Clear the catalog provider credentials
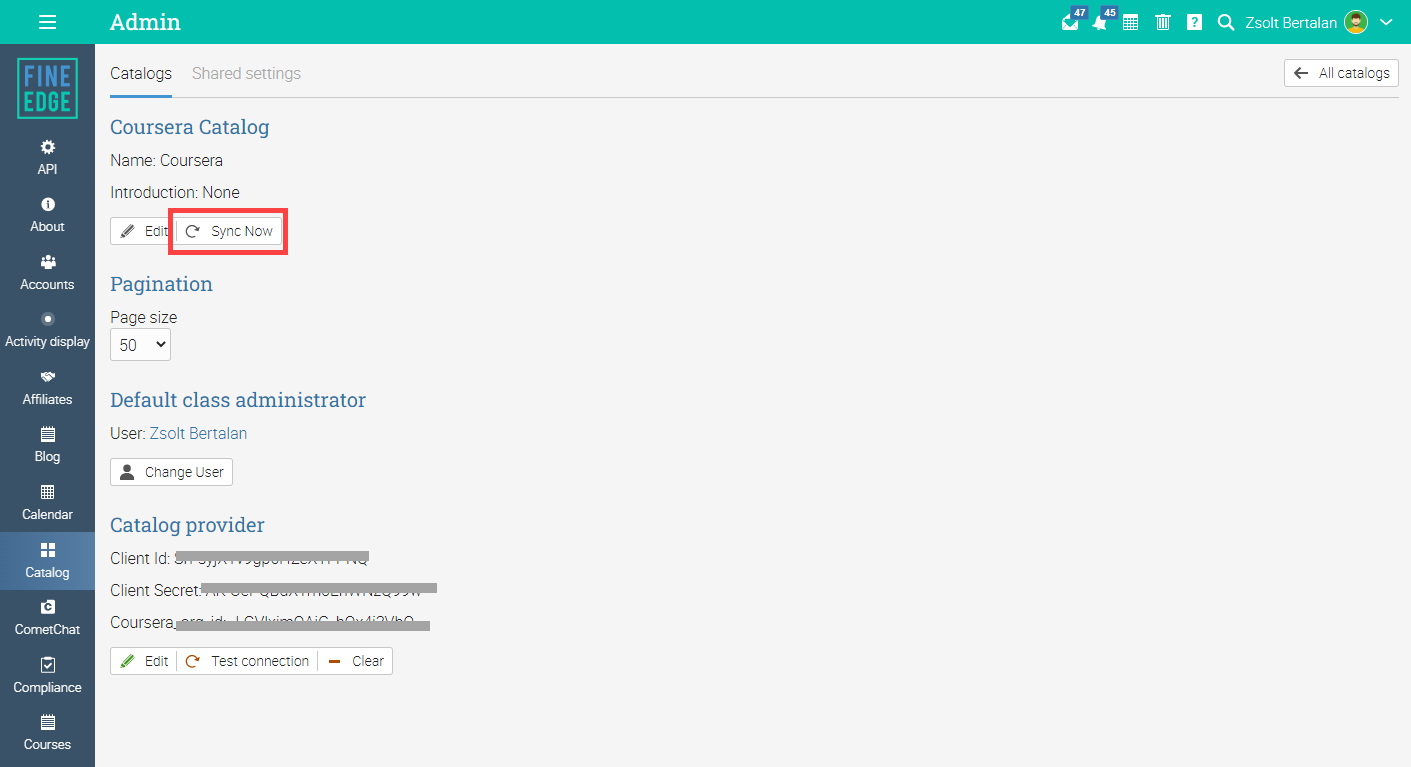Screen dimensions: 1411x767 coord(356,661)
